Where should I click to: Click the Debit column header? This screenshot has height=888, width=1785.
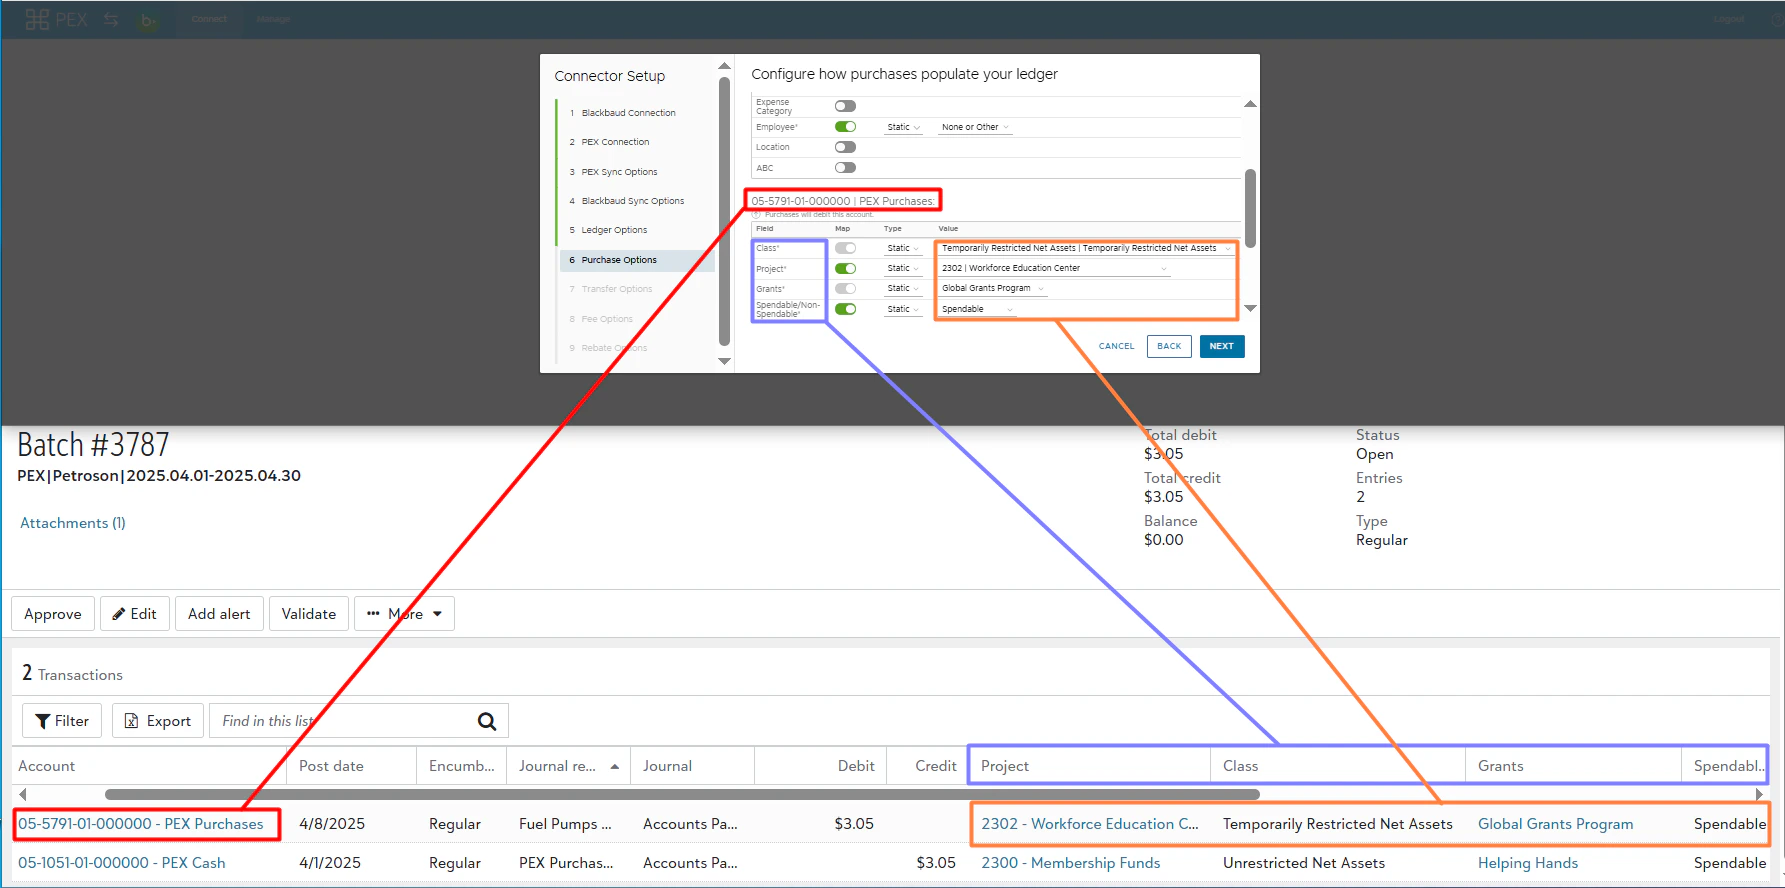pyautogui.click(x=821, y=766)
